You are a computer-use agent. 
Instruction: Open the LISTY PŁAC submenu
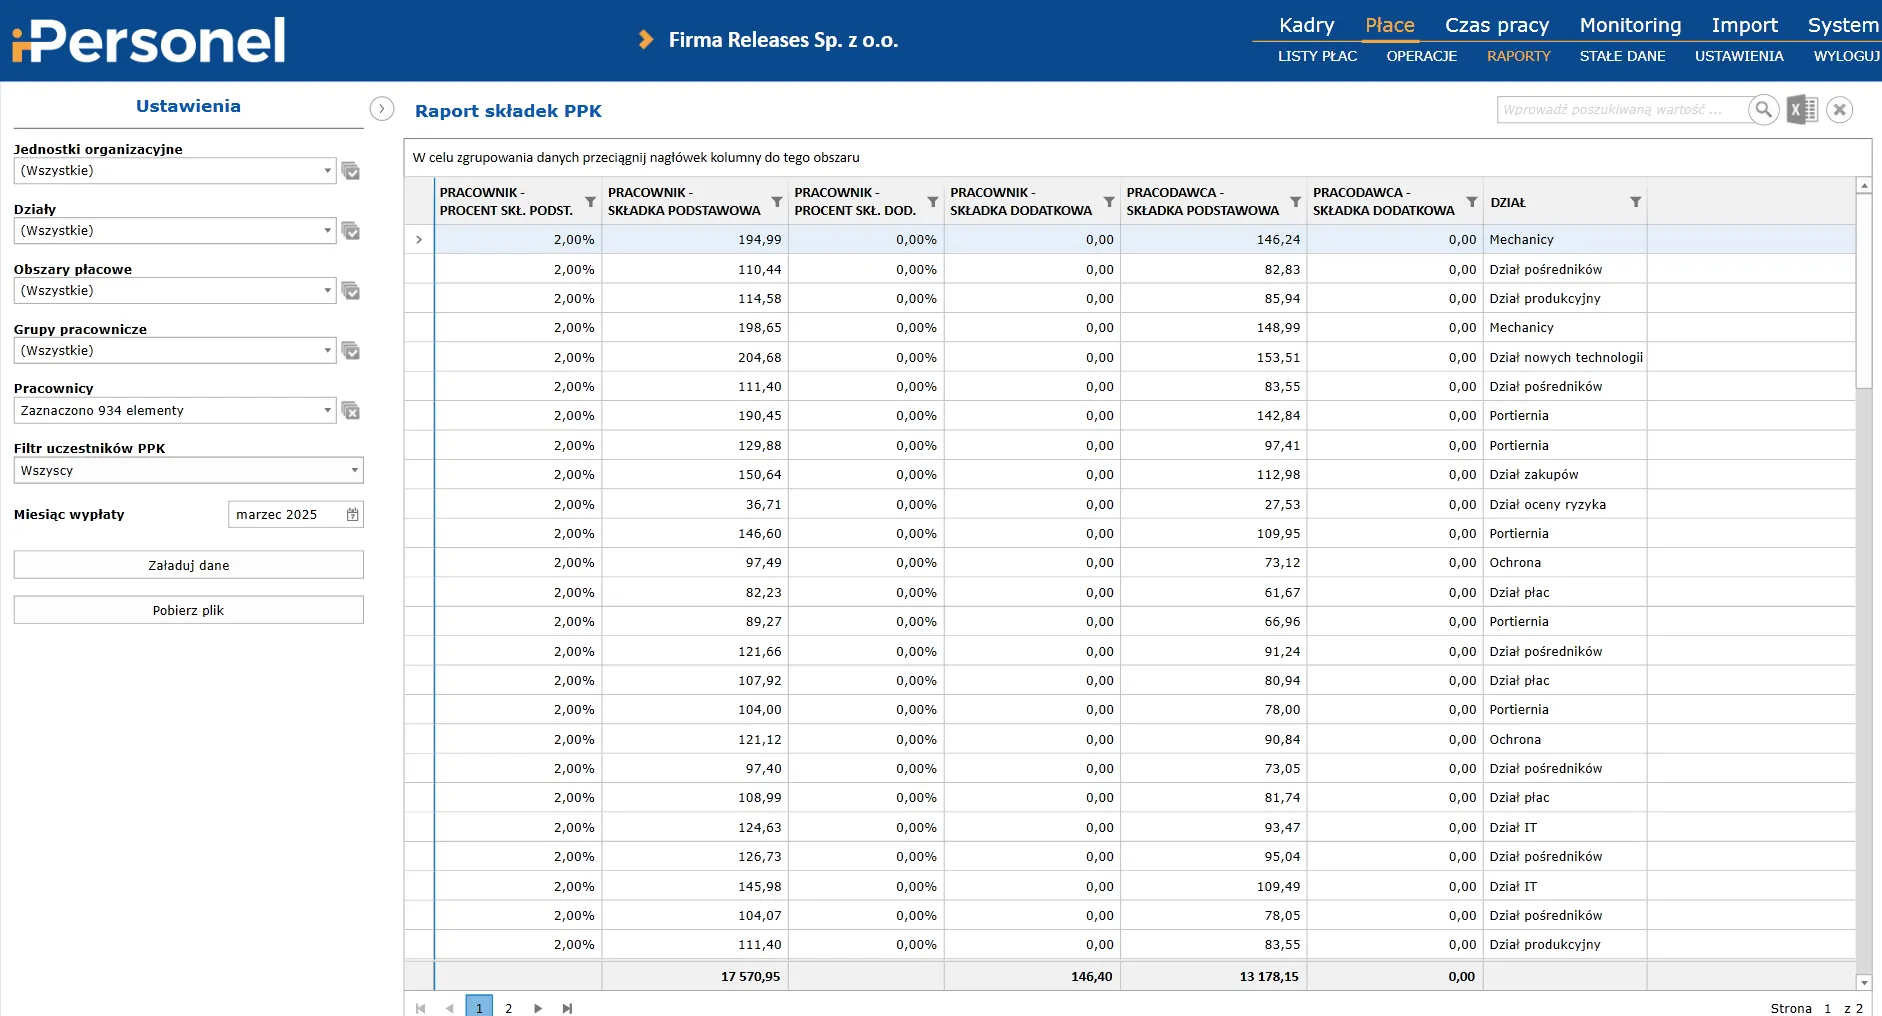tap(1317, 56)
